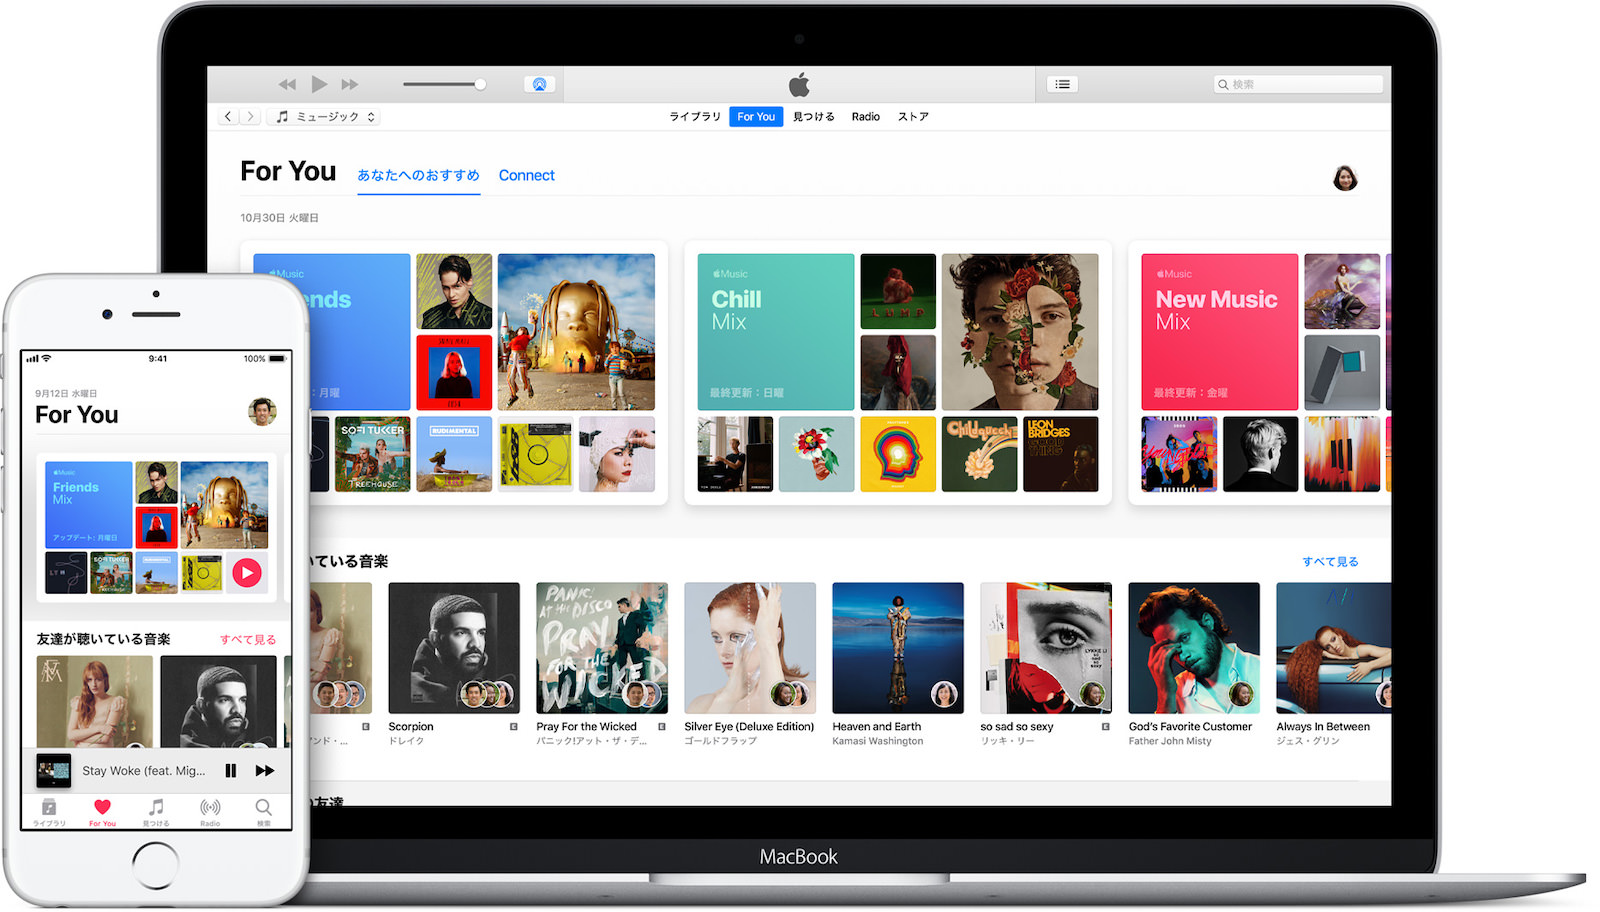Adjust the iTunes volume slider
1600x912 pixels.
pyautogui.click(x=444, y=84)
